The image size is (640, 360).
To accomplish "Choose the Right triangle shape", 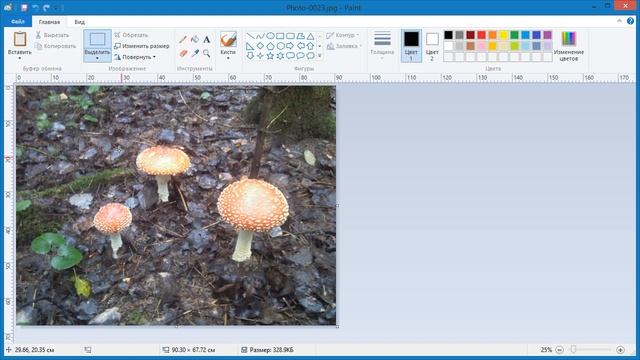I will click(x=250, y=46).
